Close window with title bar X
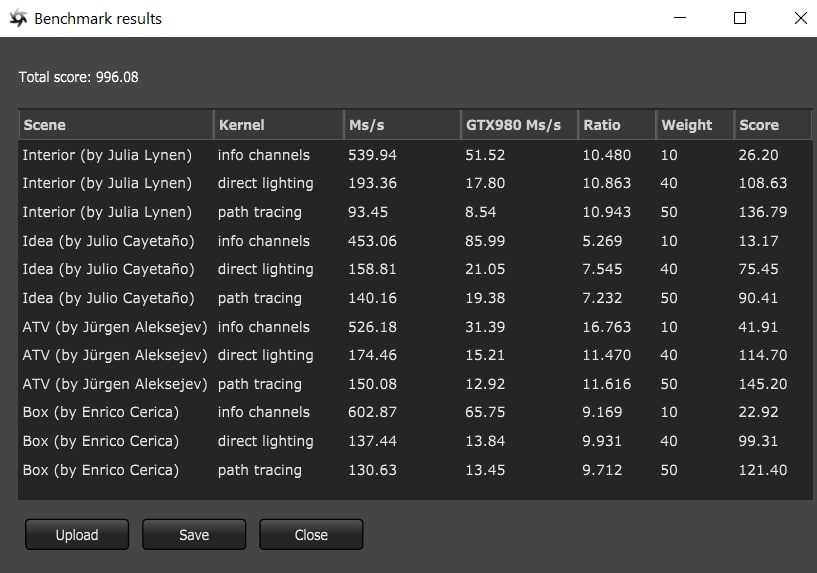 [x=801, y=18]
